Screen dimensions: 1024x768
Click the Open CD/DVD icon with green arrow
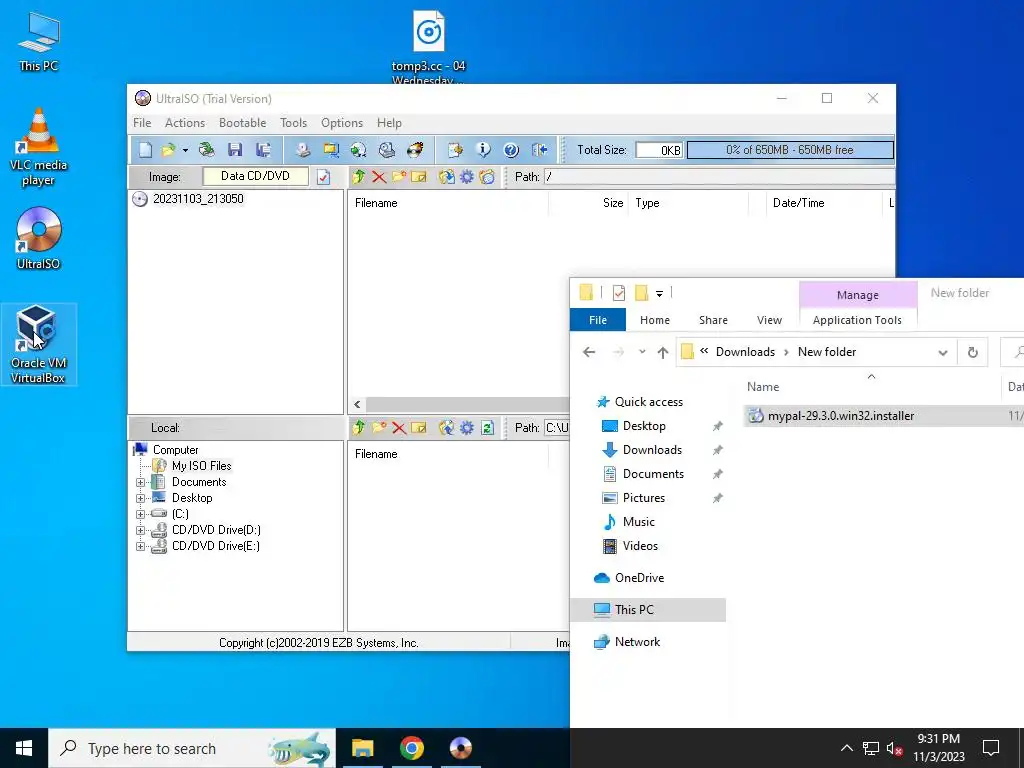pos(206,150)
